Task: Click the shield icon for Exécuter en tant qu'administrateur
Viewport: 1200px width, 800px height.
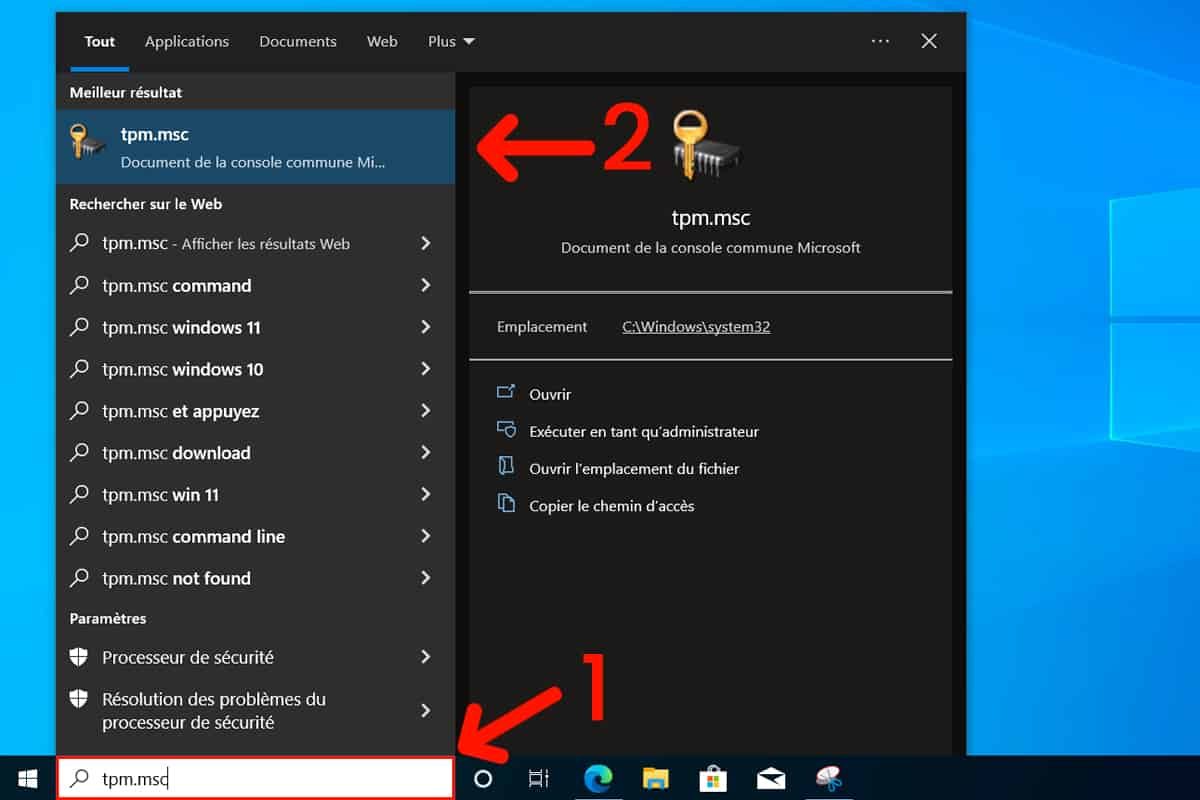Action: (506, 430)
